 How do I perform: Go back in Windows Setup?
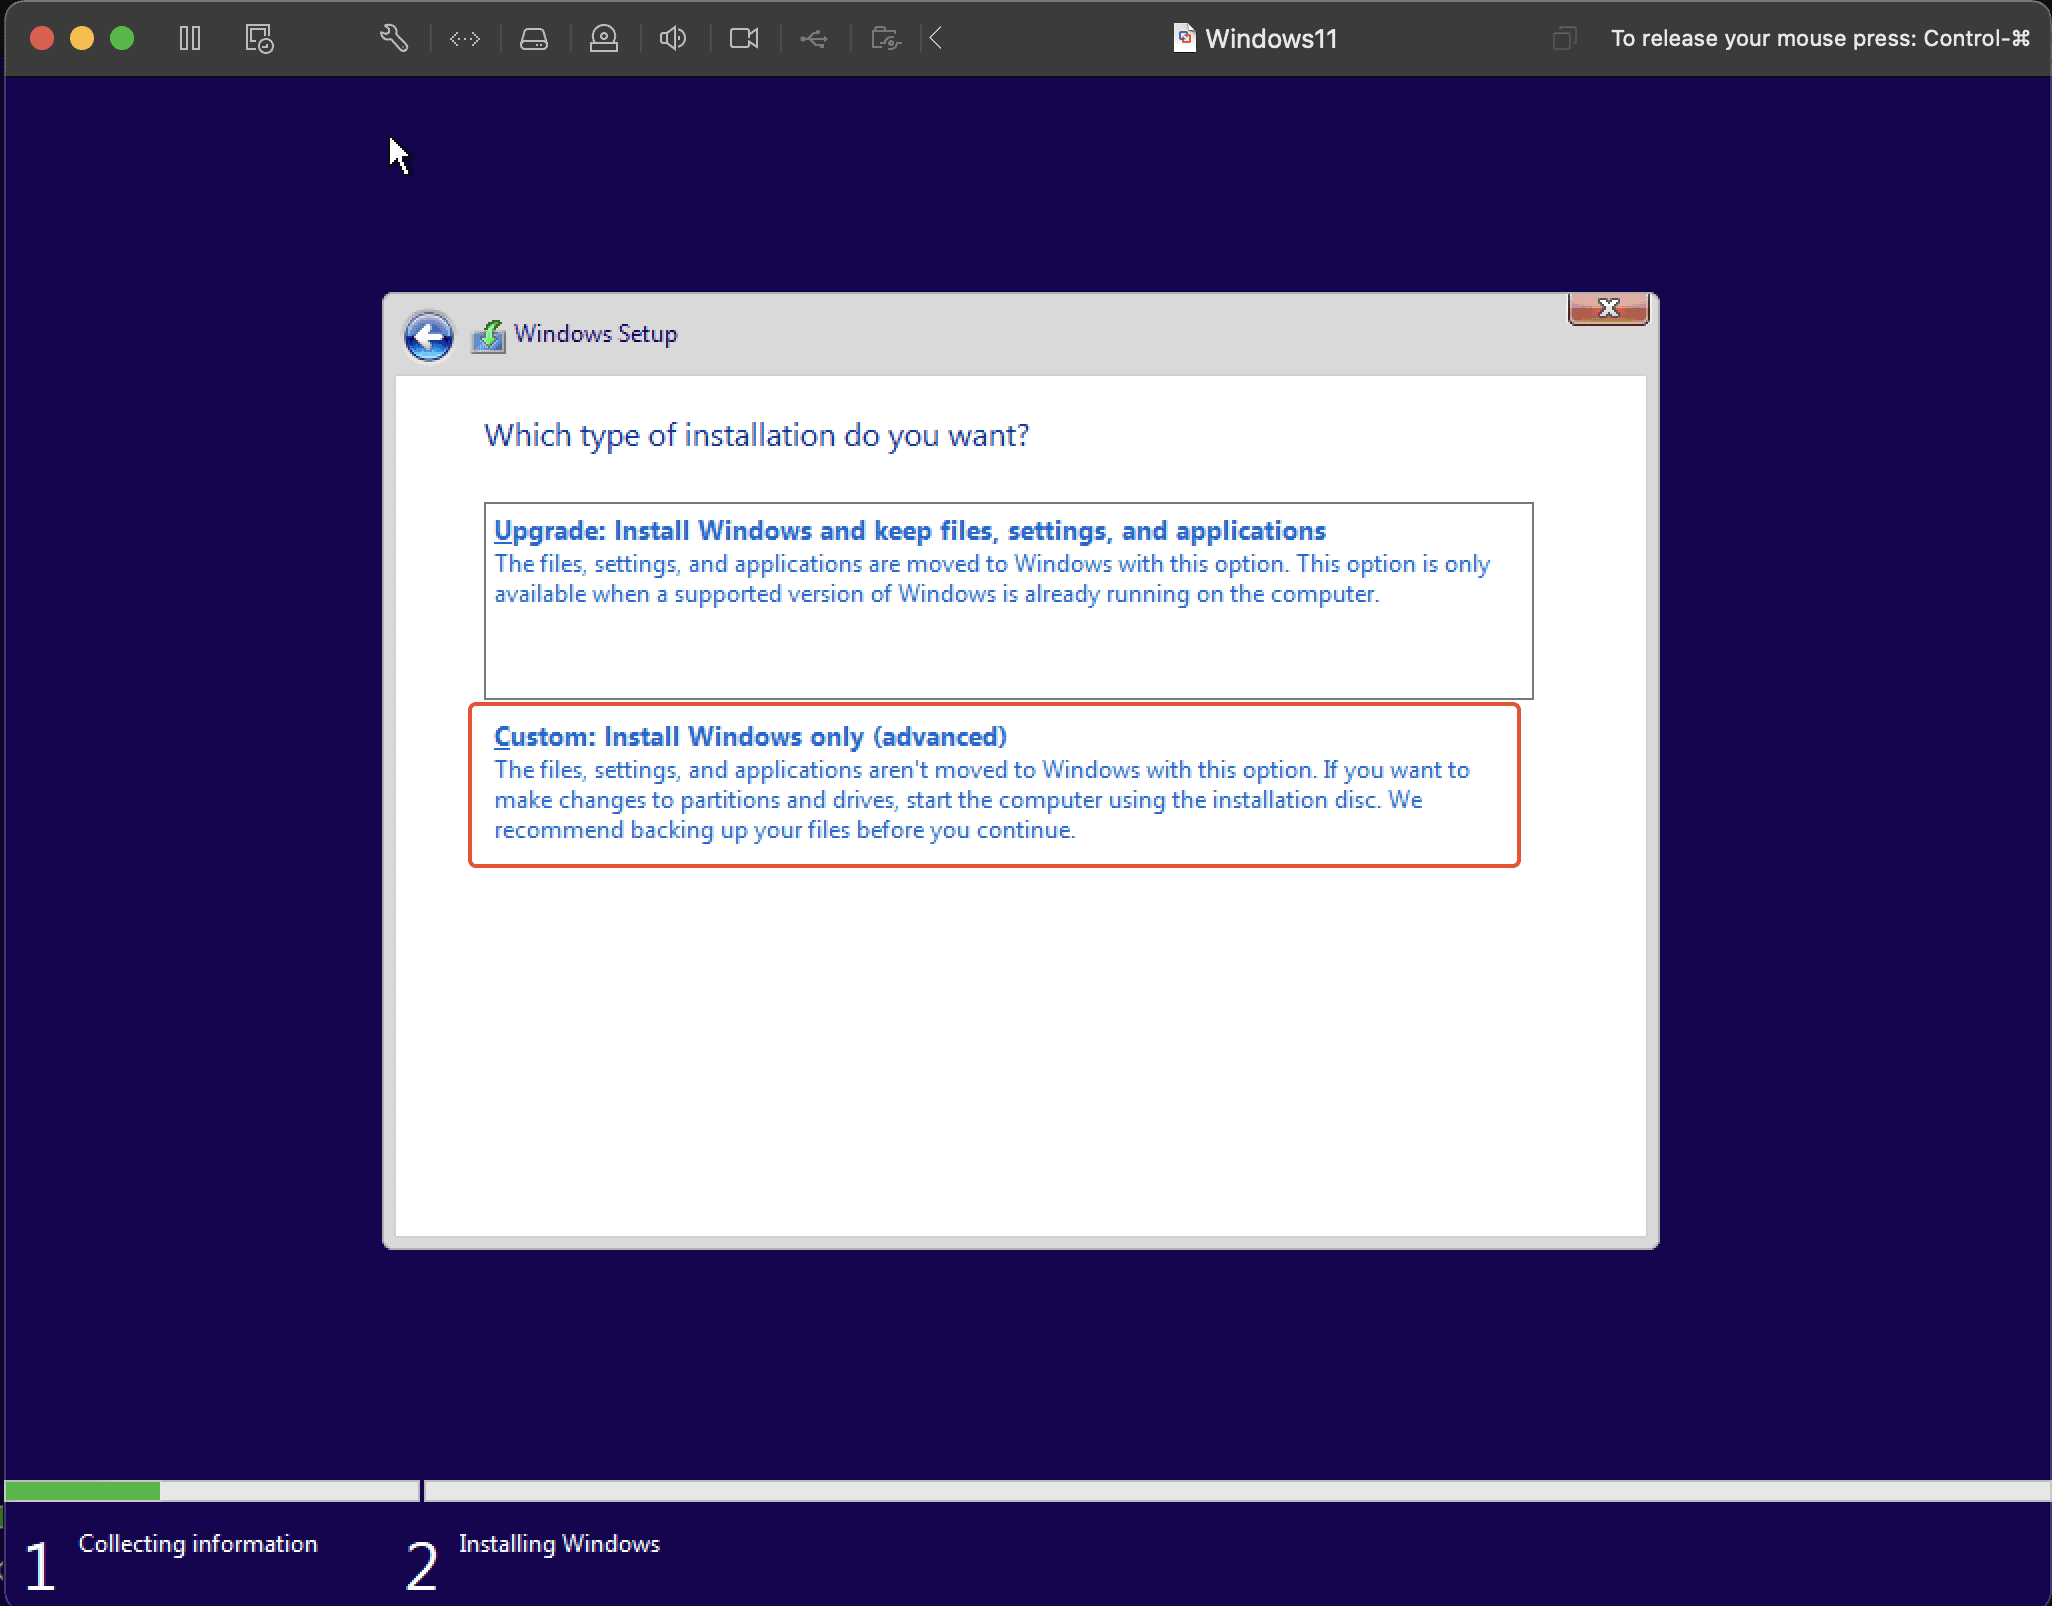(x=428, y=336)
